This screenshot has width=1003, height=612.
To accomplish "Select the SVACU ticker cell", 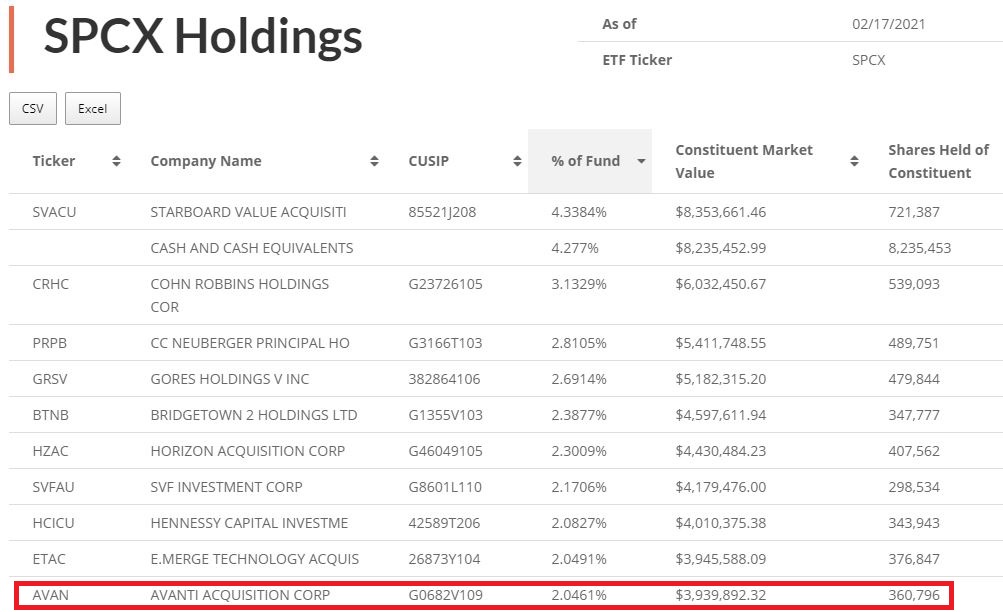I will 54,212.
